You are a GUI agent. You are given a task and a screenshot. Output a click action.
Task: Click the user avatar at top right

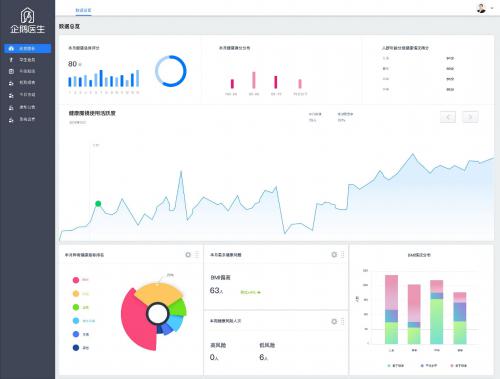click(481, 8)
